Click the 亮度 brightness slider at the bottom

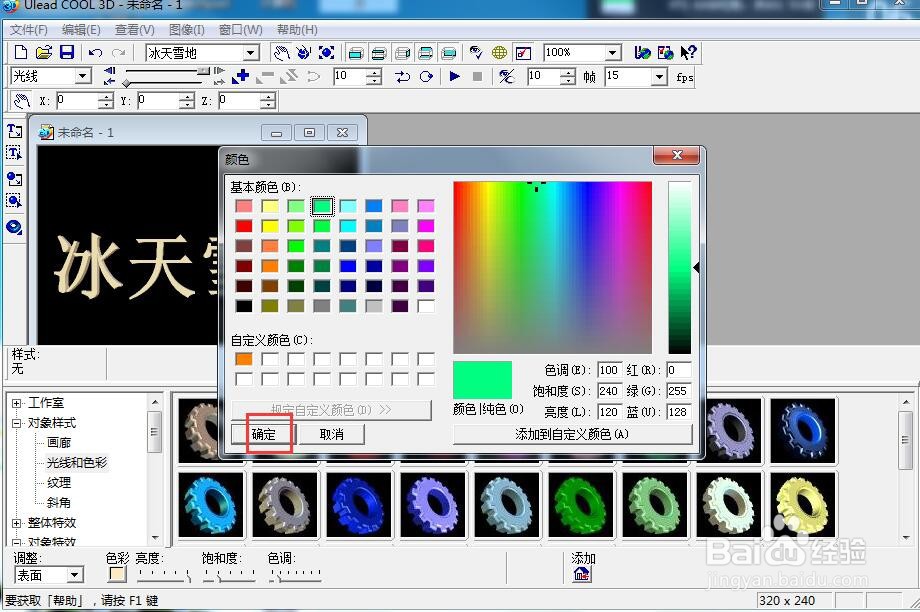point(164,575)
